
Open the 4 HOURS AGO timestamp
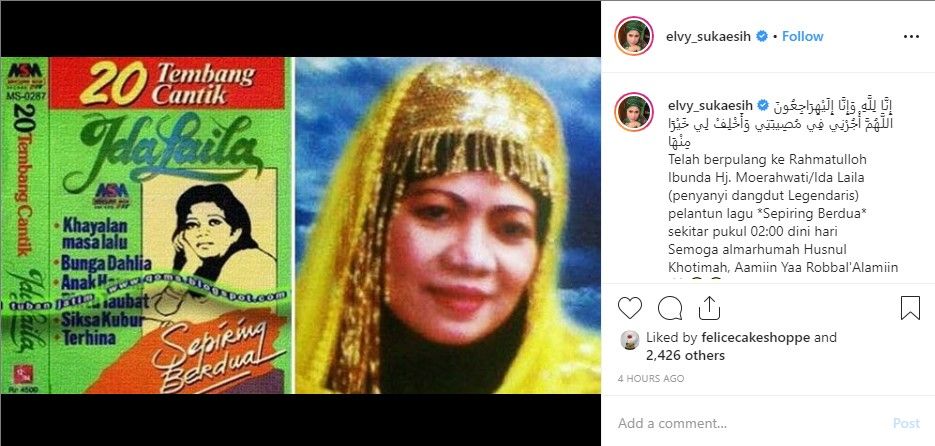click(651, 379)
